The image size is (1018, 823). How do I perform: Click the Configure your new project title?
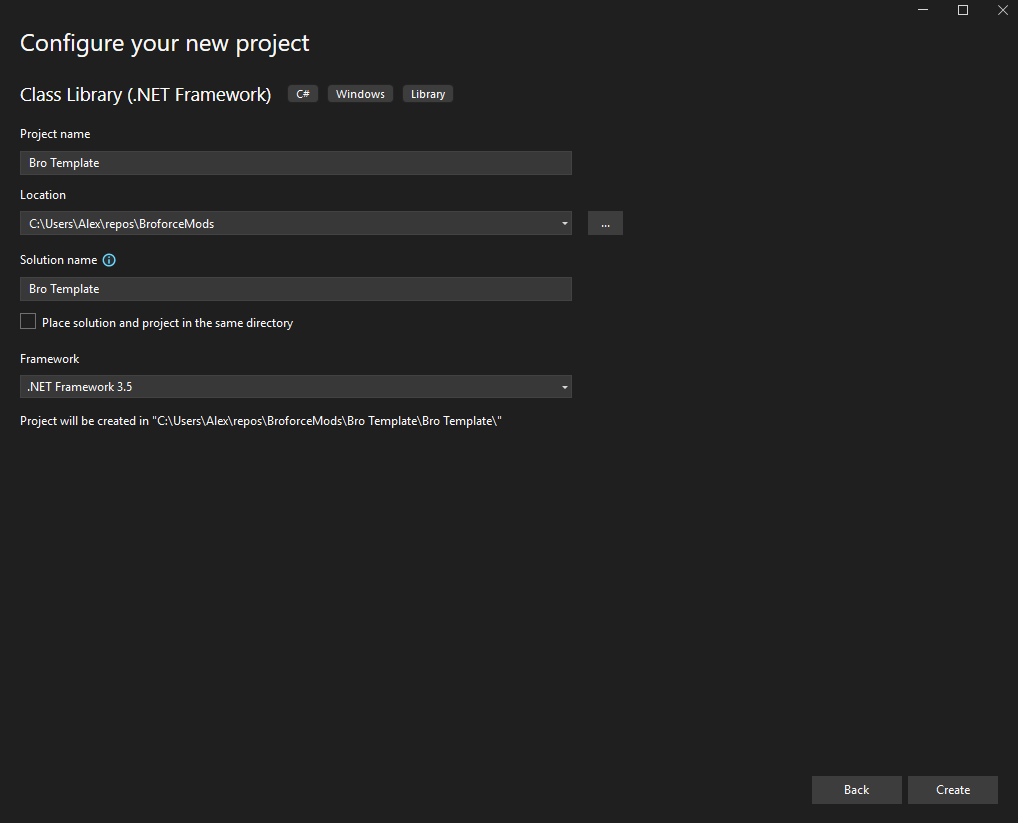[164, 43]
